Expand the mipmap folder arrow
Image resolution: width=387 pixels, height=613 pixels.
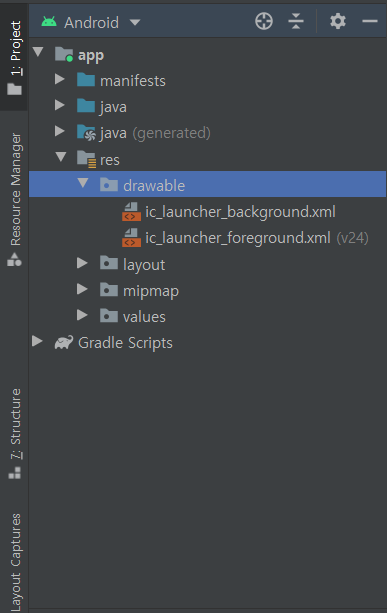[82, 289]
